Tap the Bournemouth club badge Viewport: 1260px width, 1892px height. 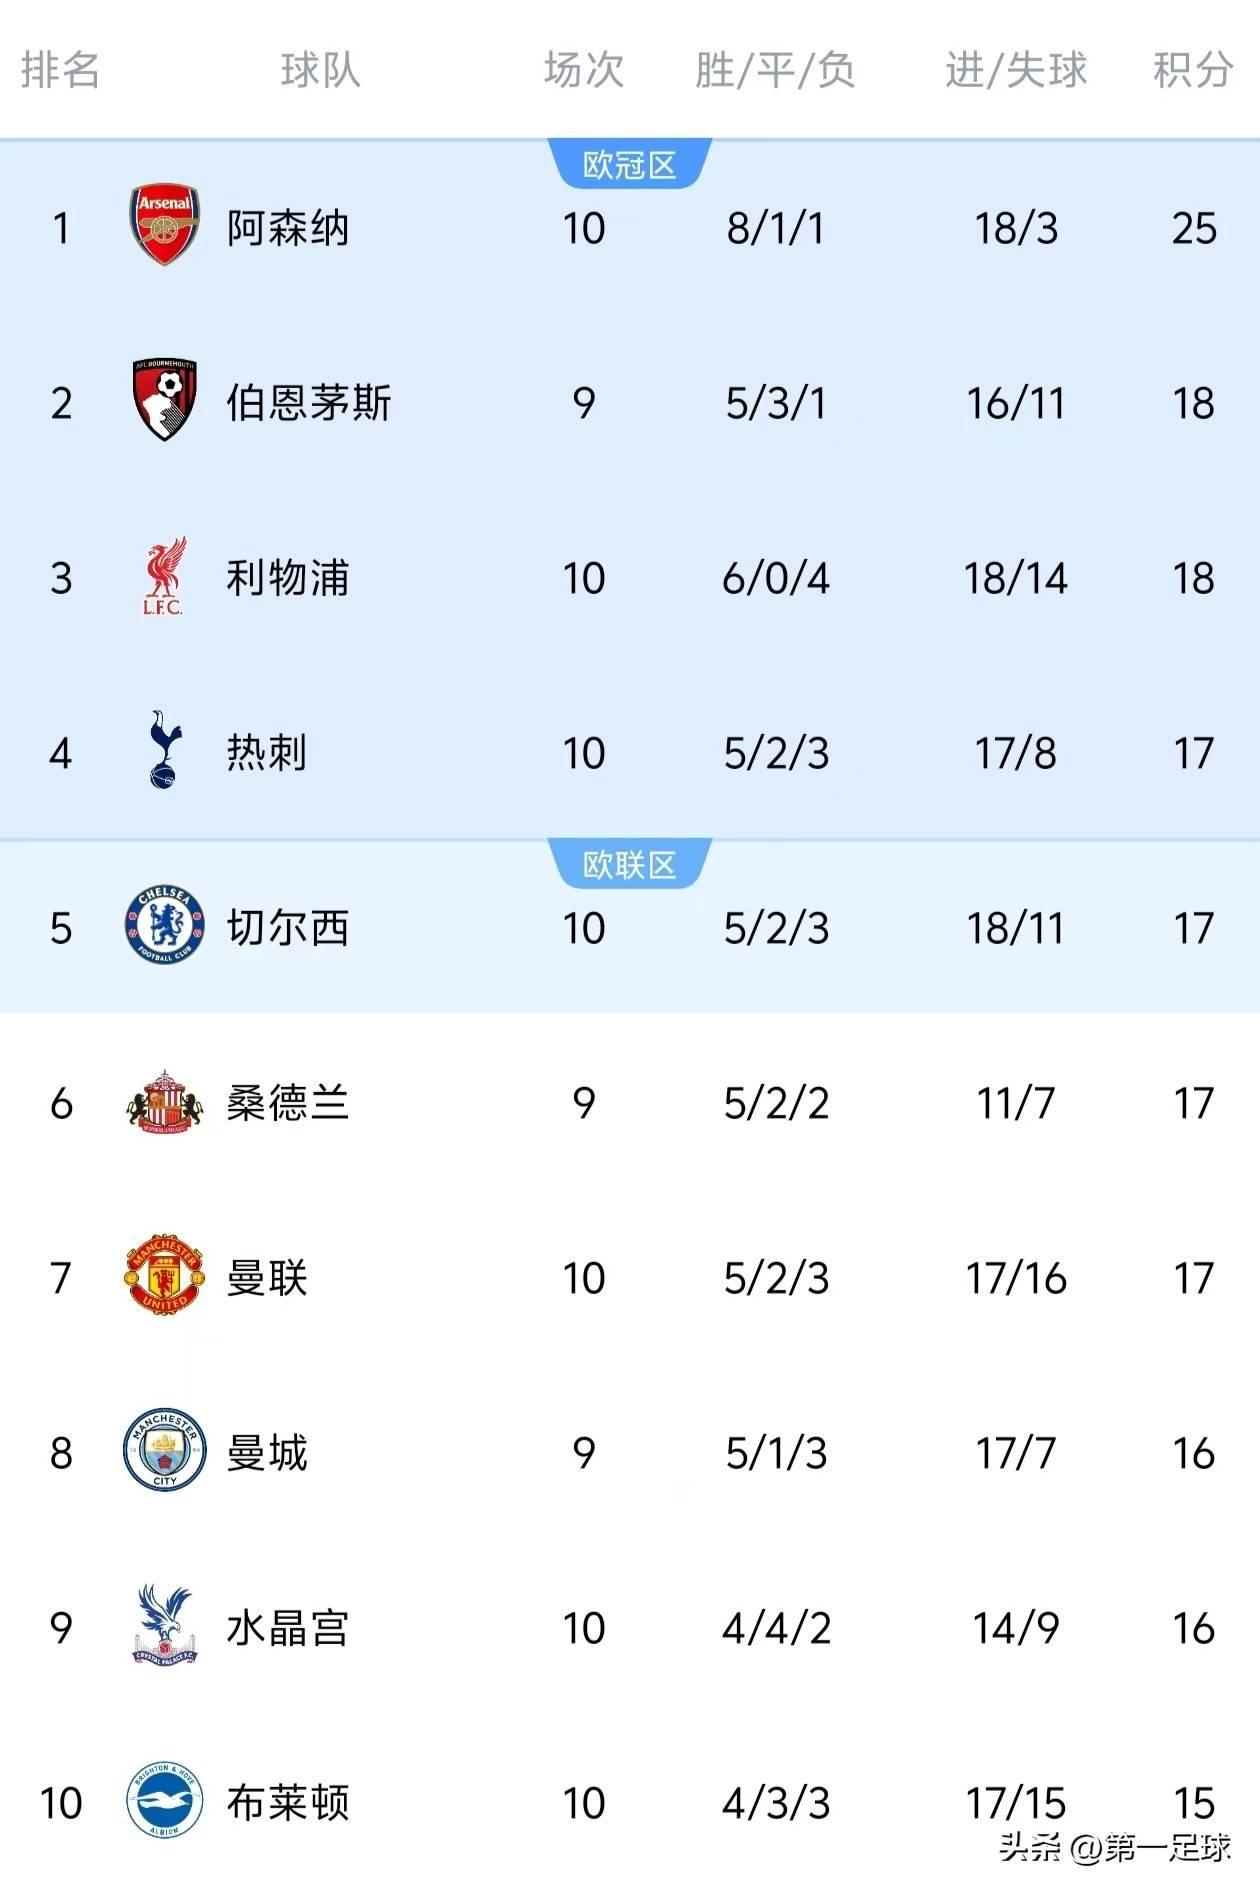coord(165,401)
